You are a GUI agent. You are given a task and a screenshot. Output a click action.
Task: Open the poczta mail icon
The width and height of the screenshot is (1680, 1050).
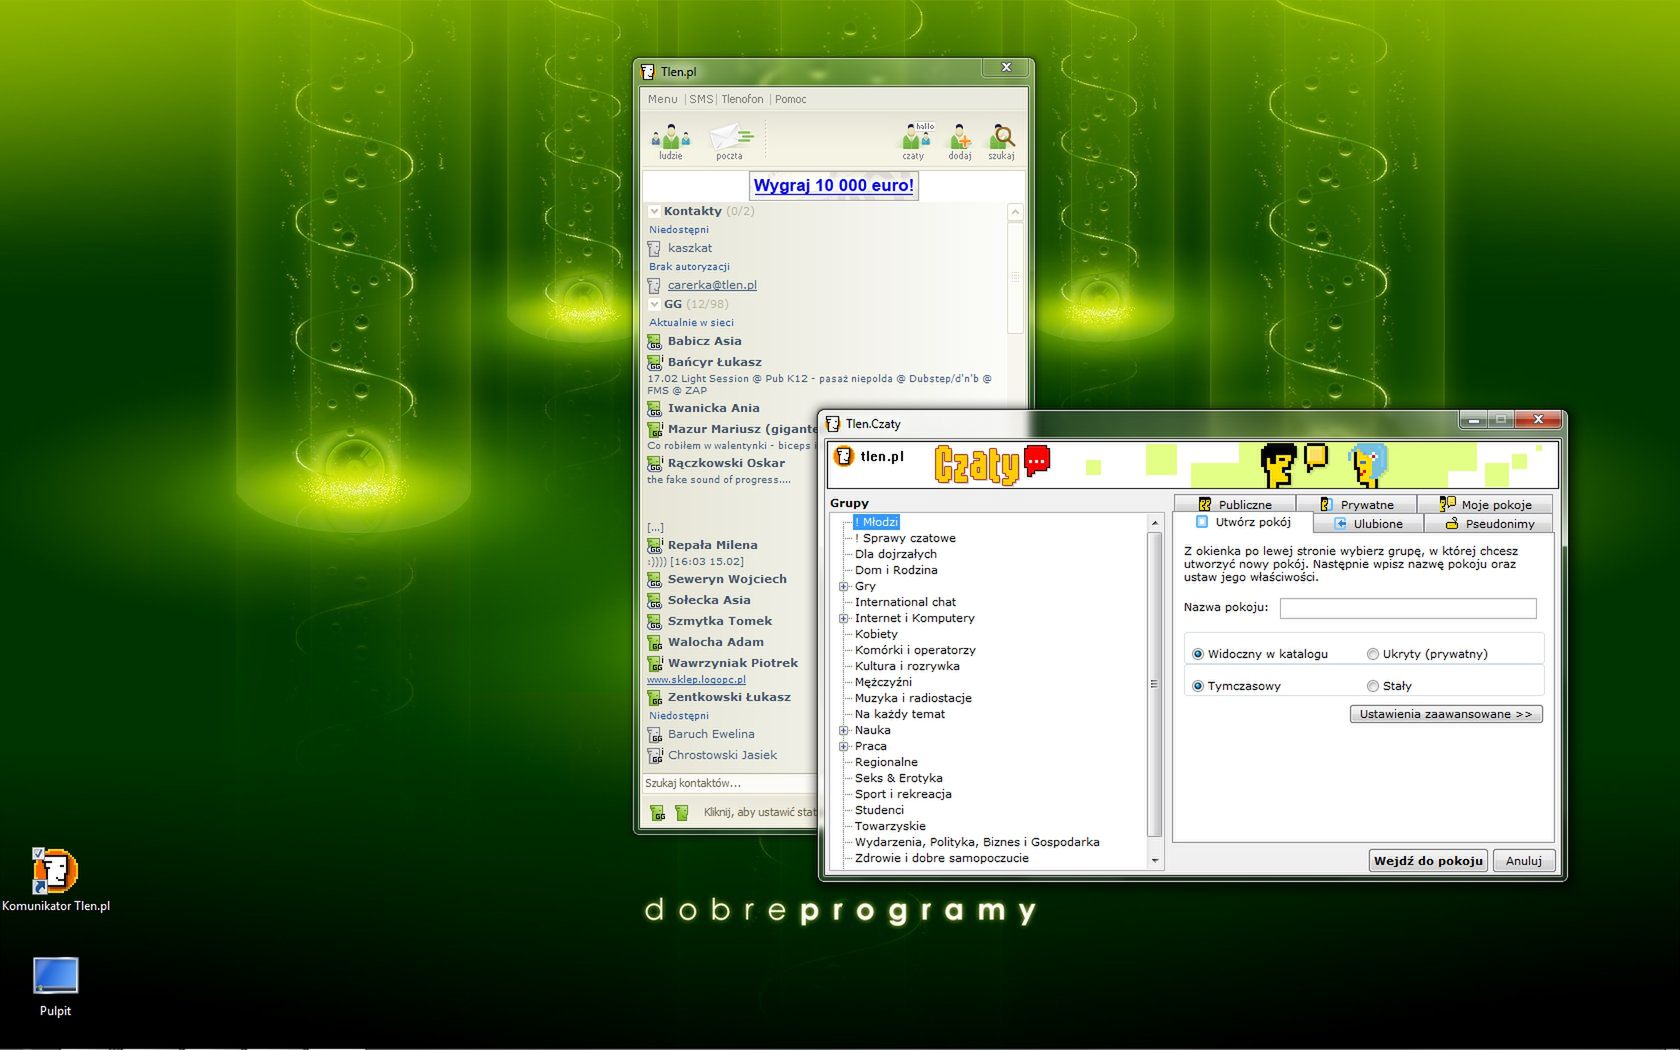tap(730, 139)
